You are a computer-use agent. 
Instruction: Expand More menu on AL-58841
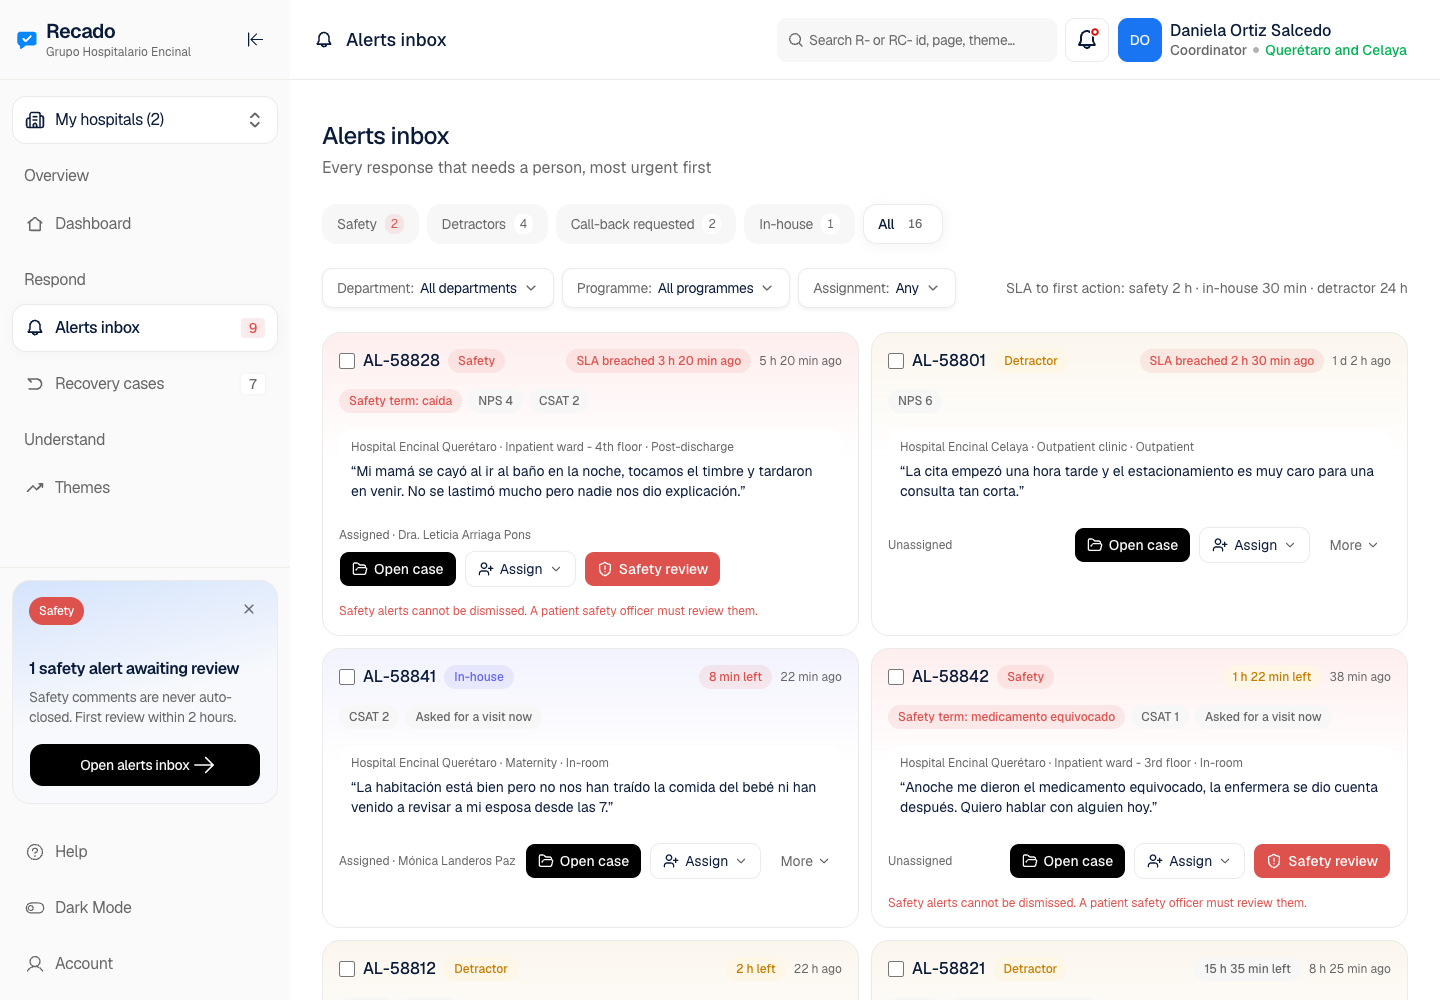(x=805, y=861)
